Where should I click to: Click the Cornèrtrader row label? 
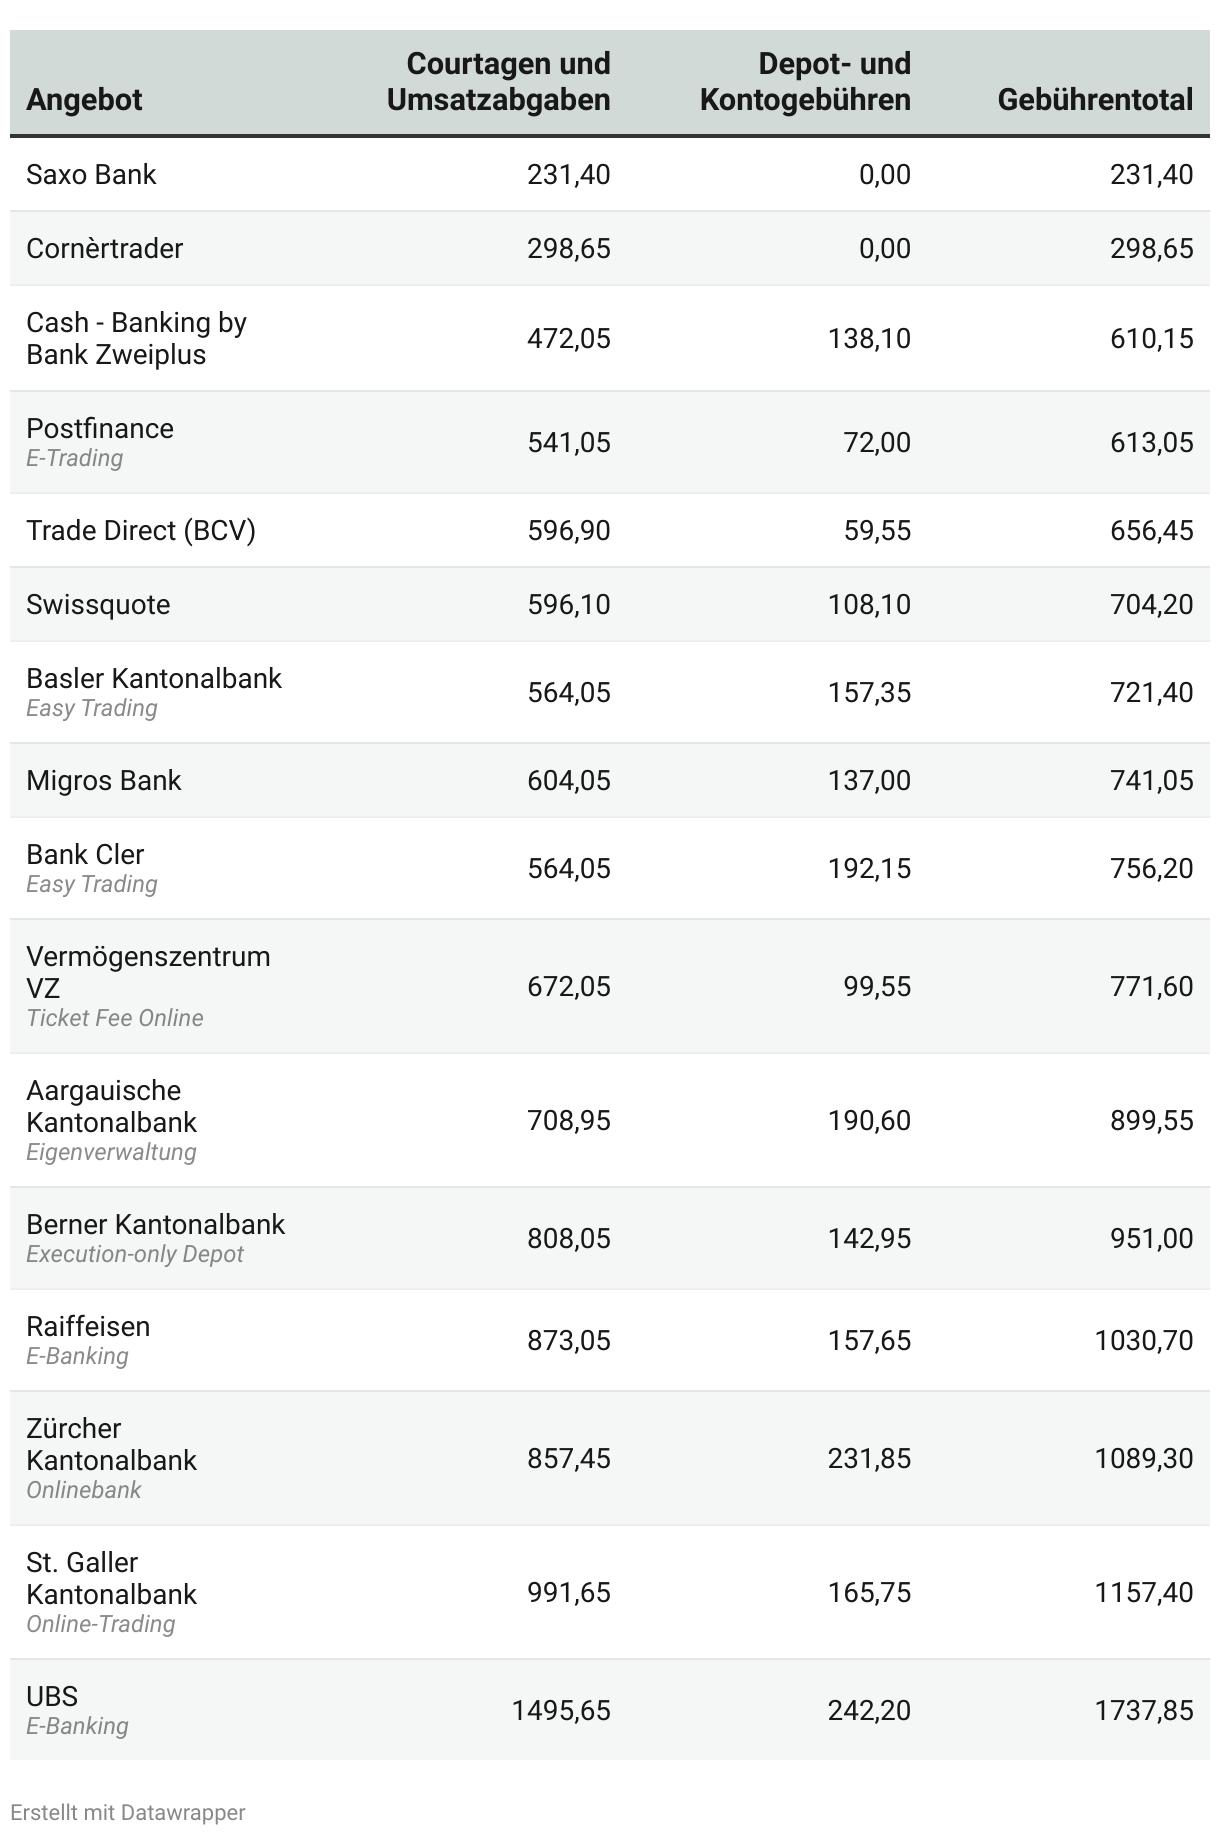(104, 249)
